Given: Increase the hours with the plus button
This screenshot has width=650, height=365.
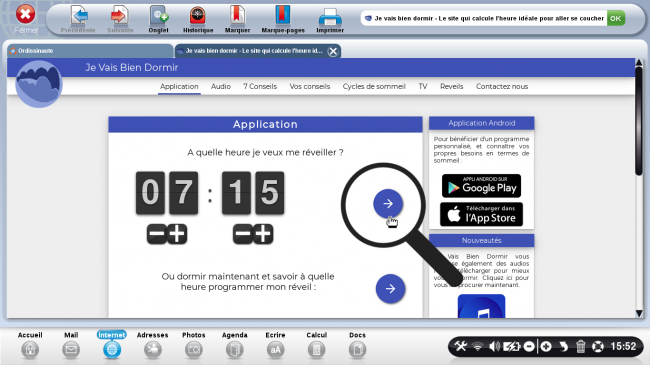Looking at the screenshot, I should coord(177,234).
